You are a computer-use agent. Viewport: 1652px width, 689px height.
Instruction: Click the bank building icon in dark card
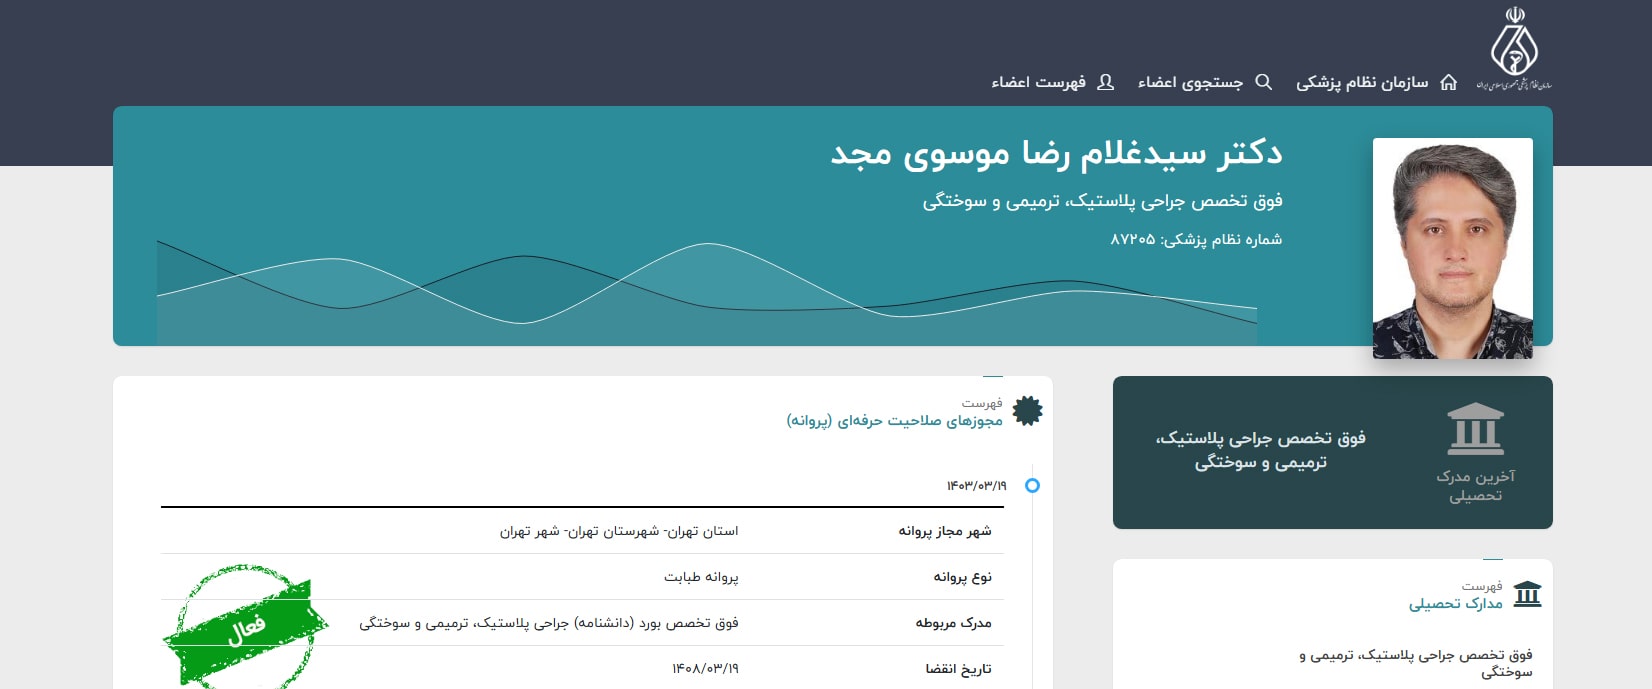[x=1475, y=429]
